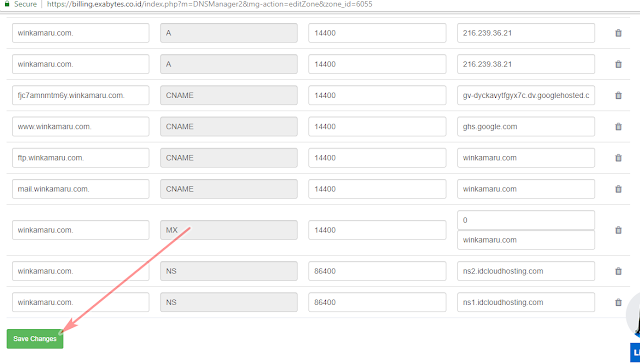Delete the ftp.winkamaru.com CNAME record
The width and height of the screenshot is (640, 363).
pos(618,158)
